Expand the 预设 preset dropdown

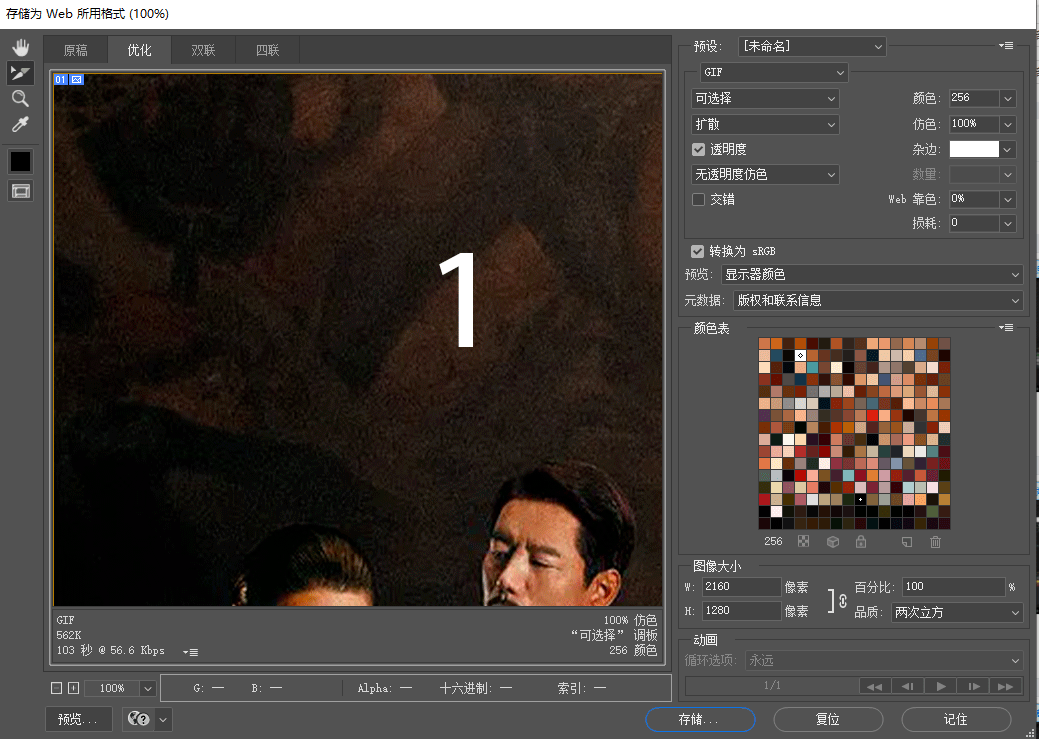(812, 46)
